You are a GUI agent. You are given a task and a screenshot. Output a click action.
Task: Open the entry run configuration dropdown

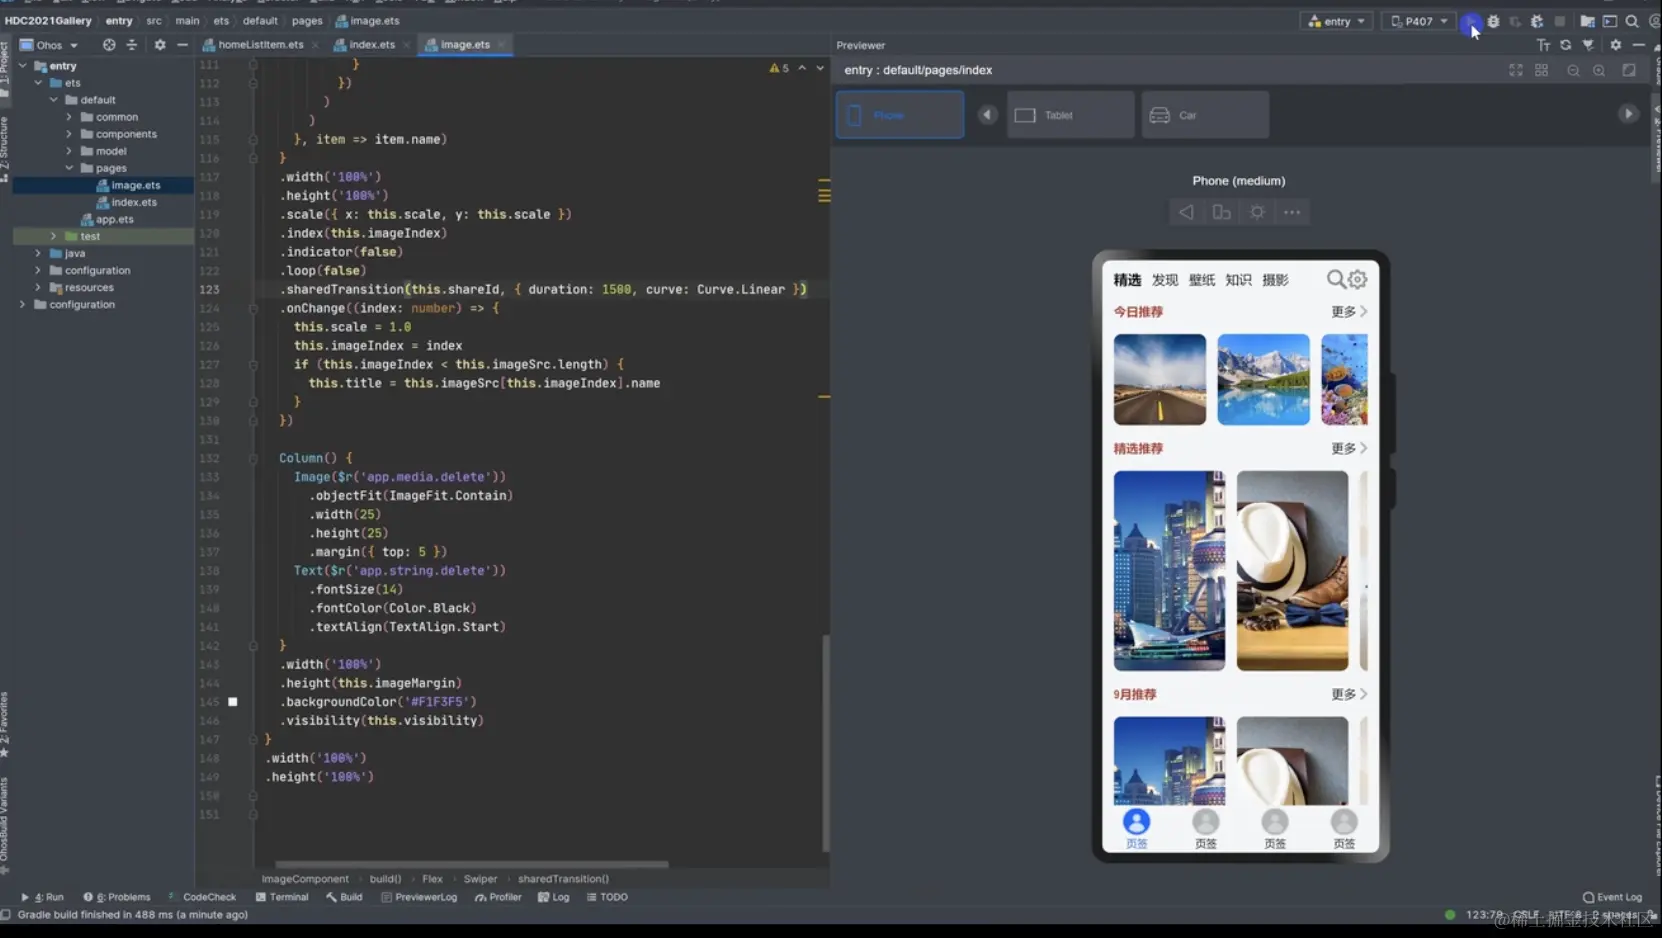(1337, 21)
